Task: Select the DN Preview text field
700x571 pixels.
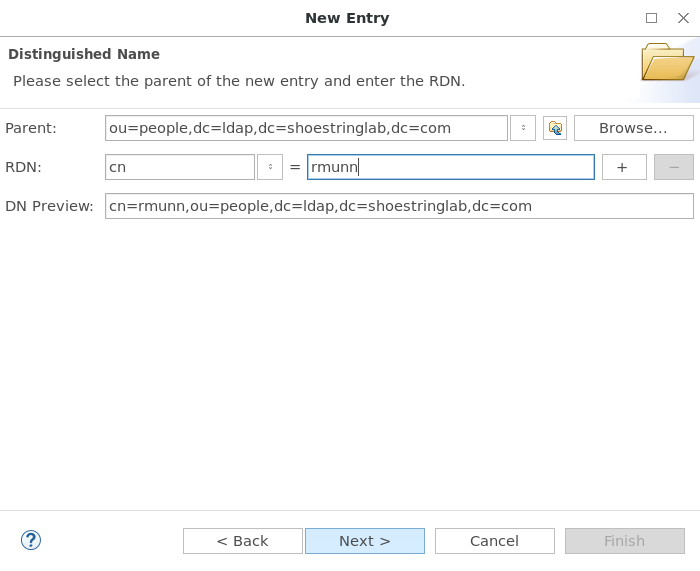Action: pyautogui.click(x=399, y=206)
